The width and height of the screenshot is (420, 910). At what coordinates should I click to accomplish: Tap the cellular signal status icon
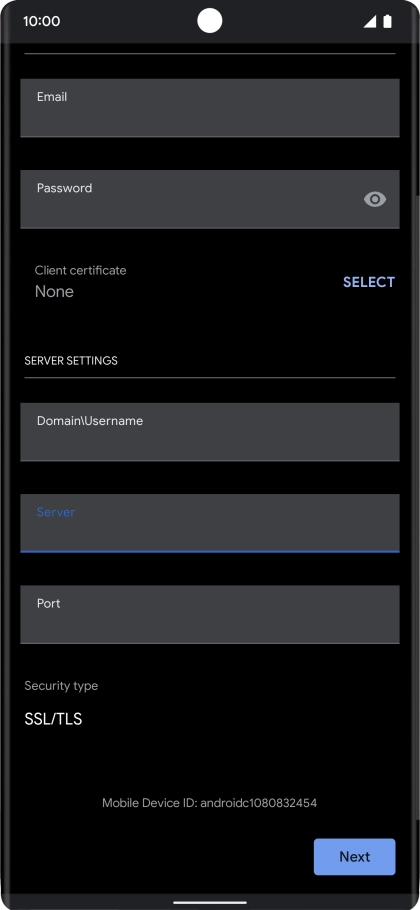370,21
